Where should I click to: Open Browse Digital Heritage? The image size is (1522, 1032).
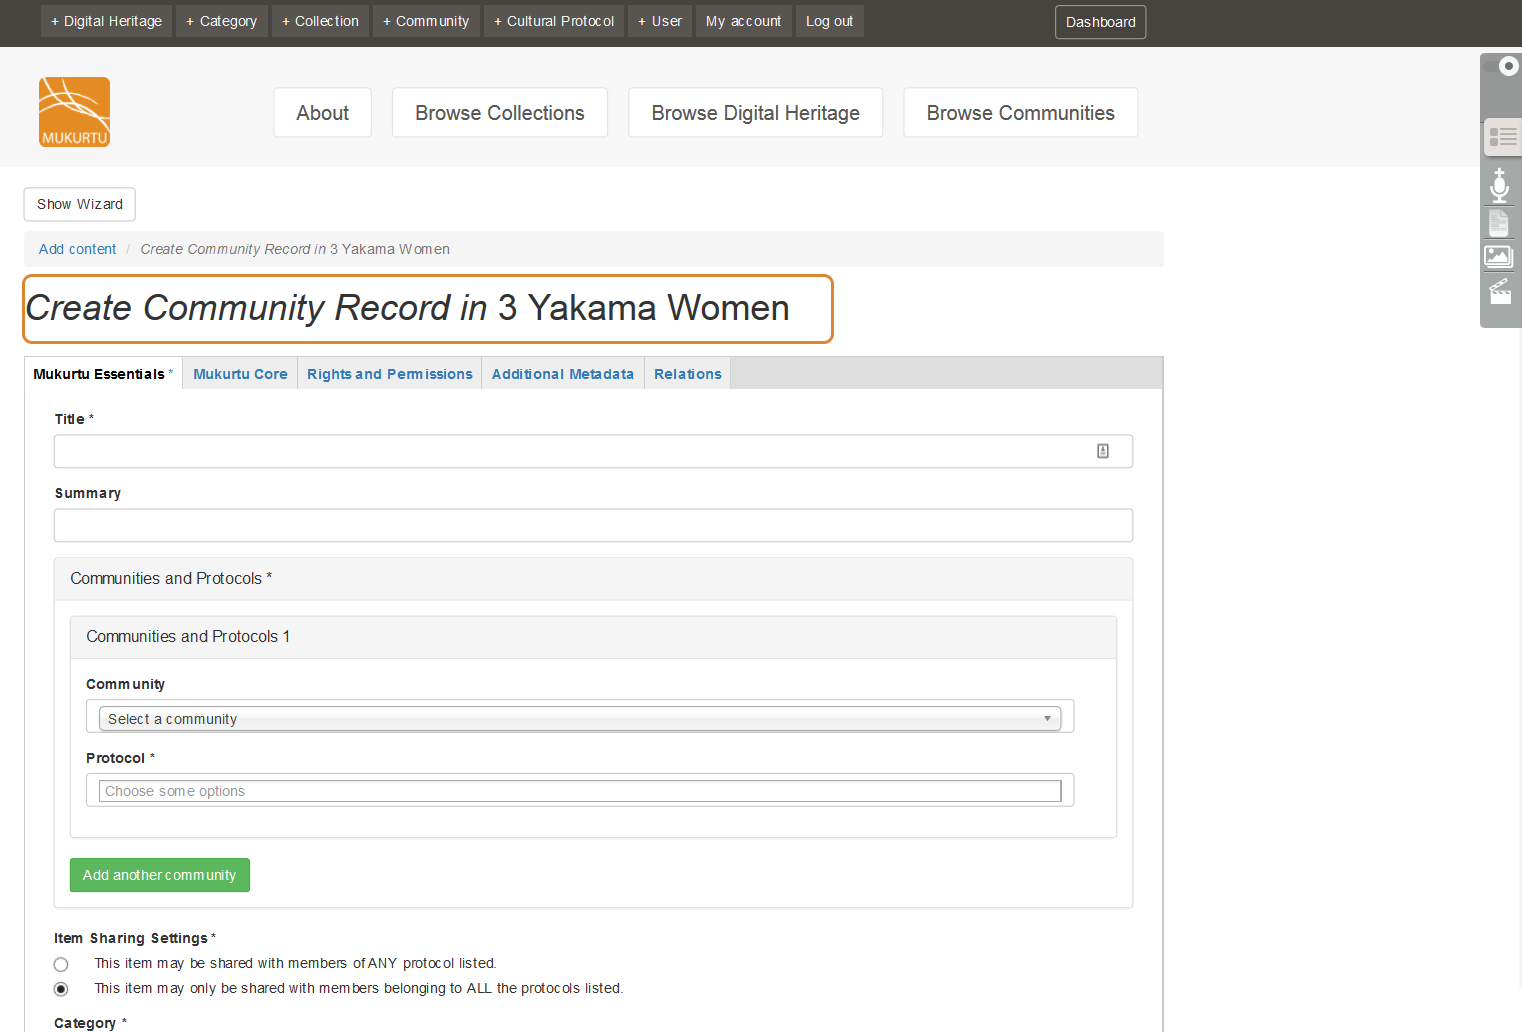(756, 113)
